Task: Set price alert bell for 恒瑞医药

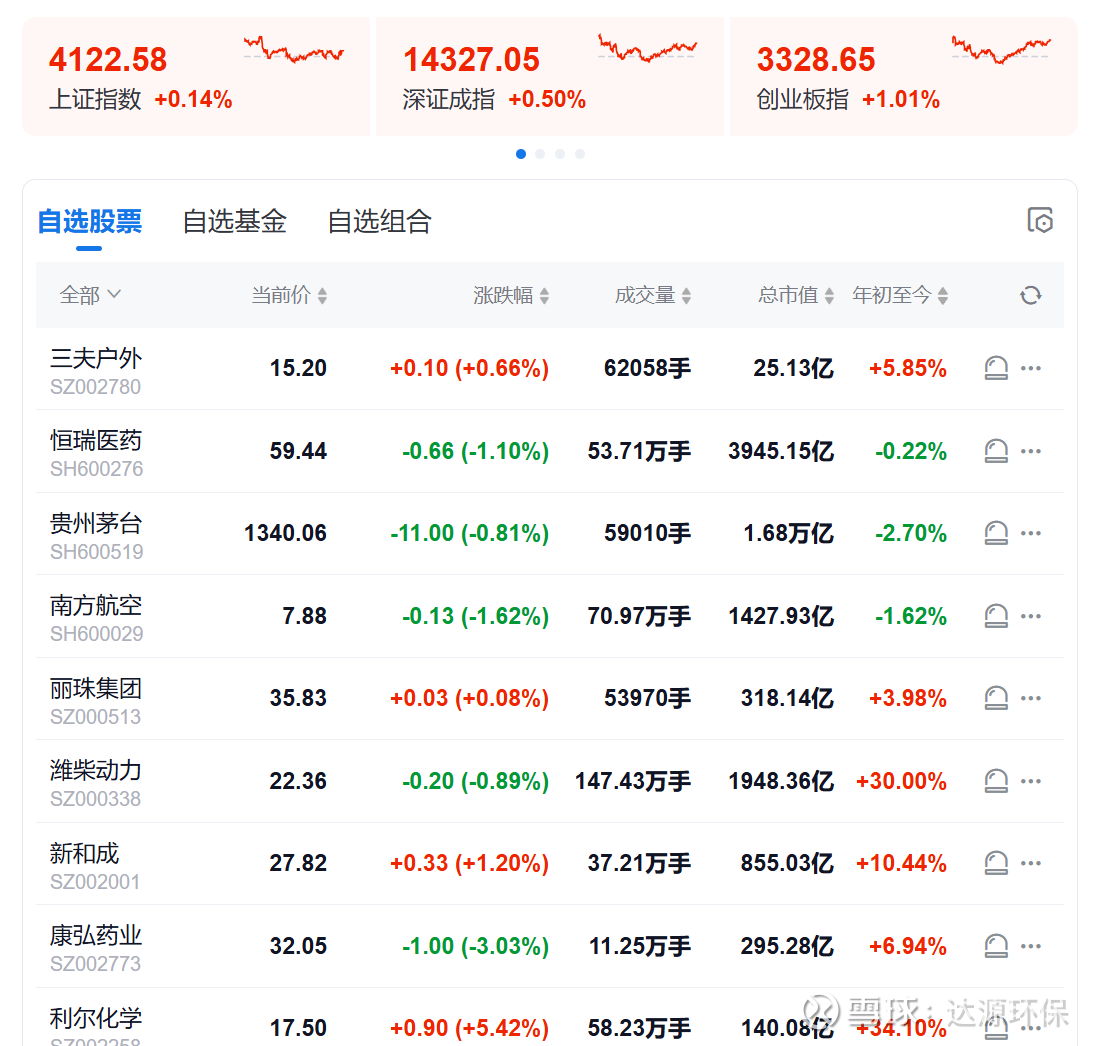Action: pyautogui.click(x=996, y=451)
